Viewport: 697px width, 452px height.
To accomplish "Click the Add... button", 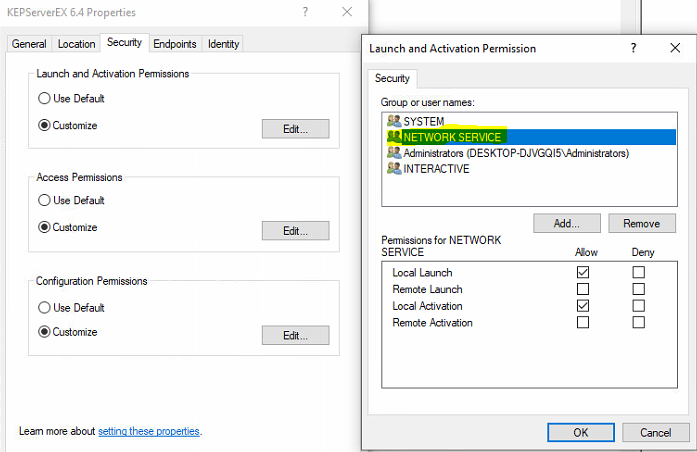I will click(567, 223).
